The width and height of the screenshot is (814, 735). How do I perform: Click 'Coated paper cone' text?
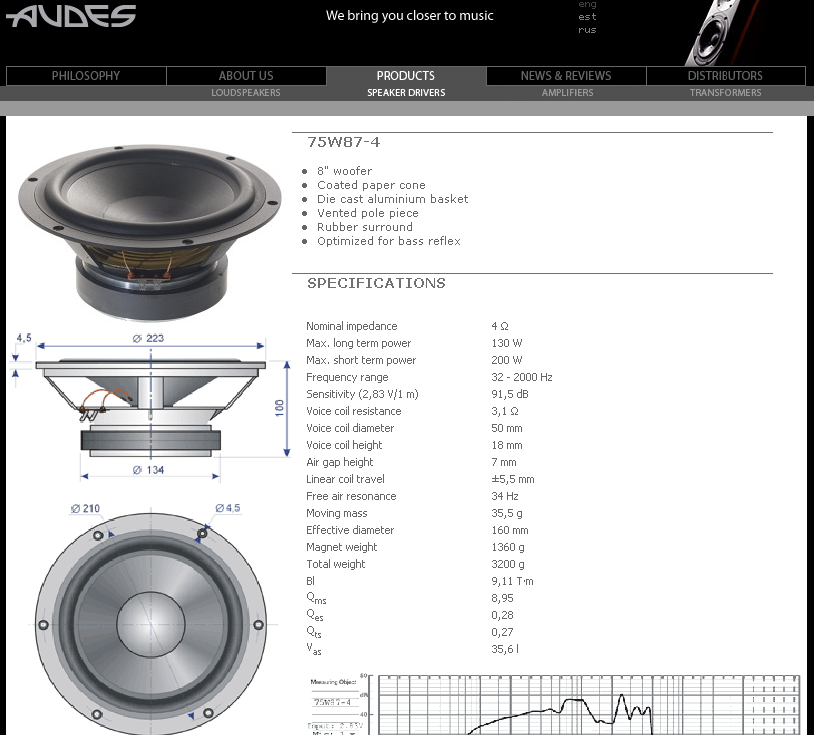point(371,185)
